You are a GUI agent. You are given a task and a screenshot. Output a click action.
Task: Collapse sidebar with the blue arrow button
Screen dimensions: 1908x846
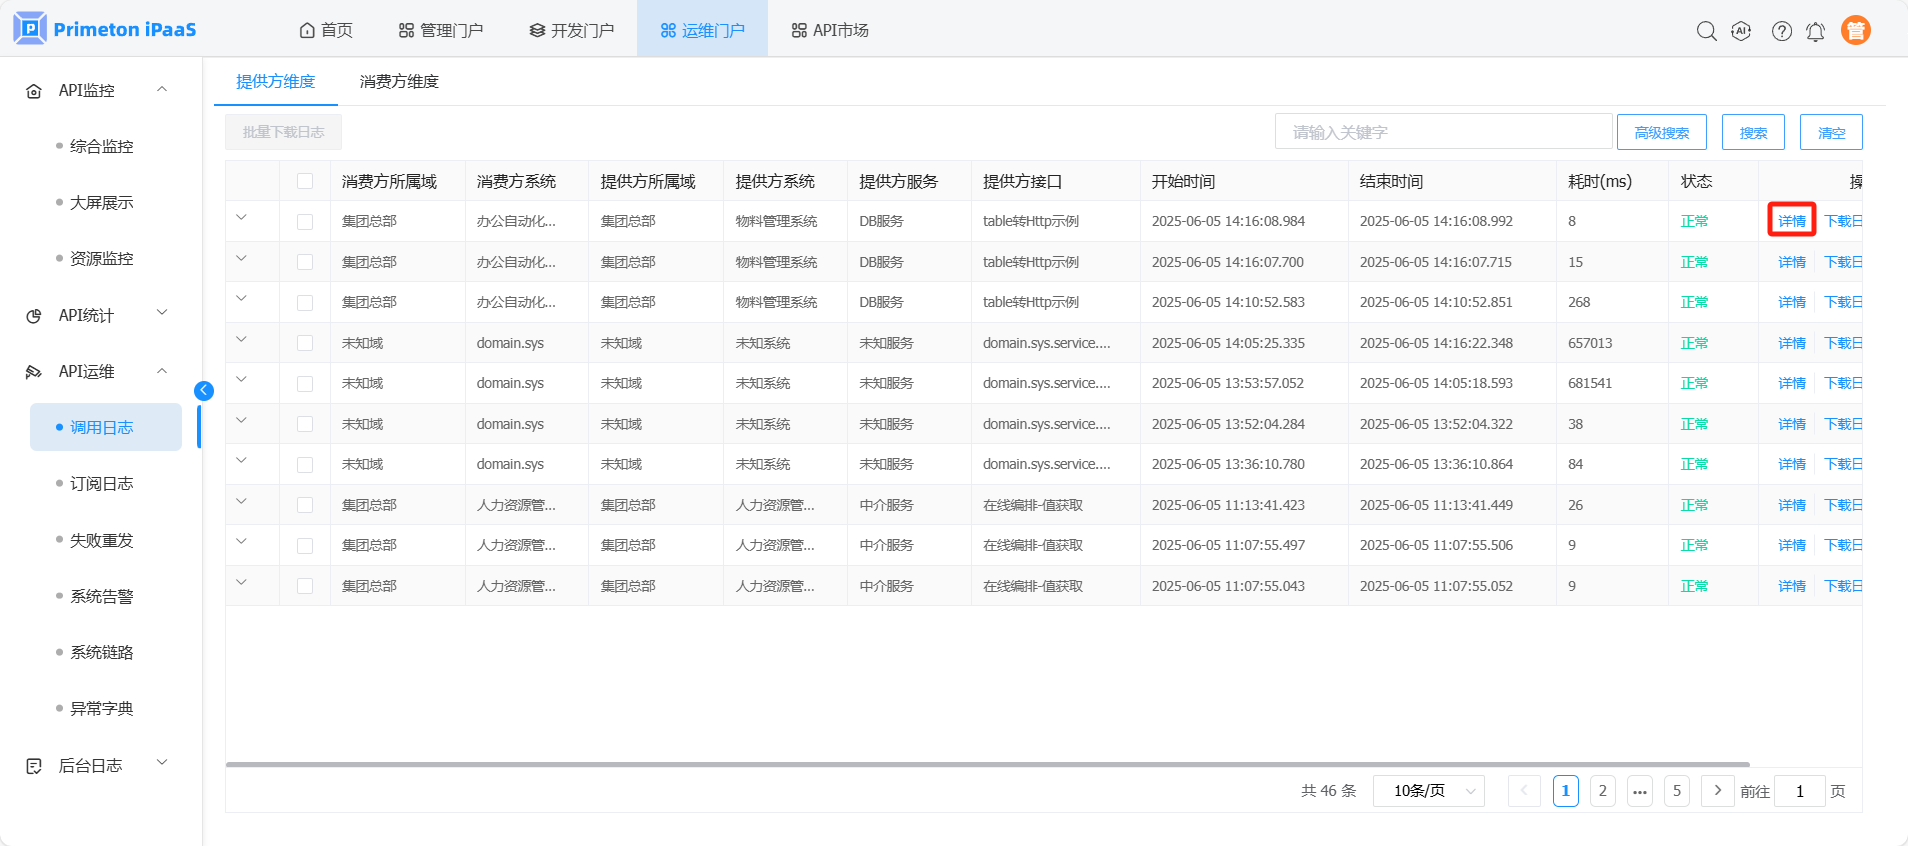point(204,391)
